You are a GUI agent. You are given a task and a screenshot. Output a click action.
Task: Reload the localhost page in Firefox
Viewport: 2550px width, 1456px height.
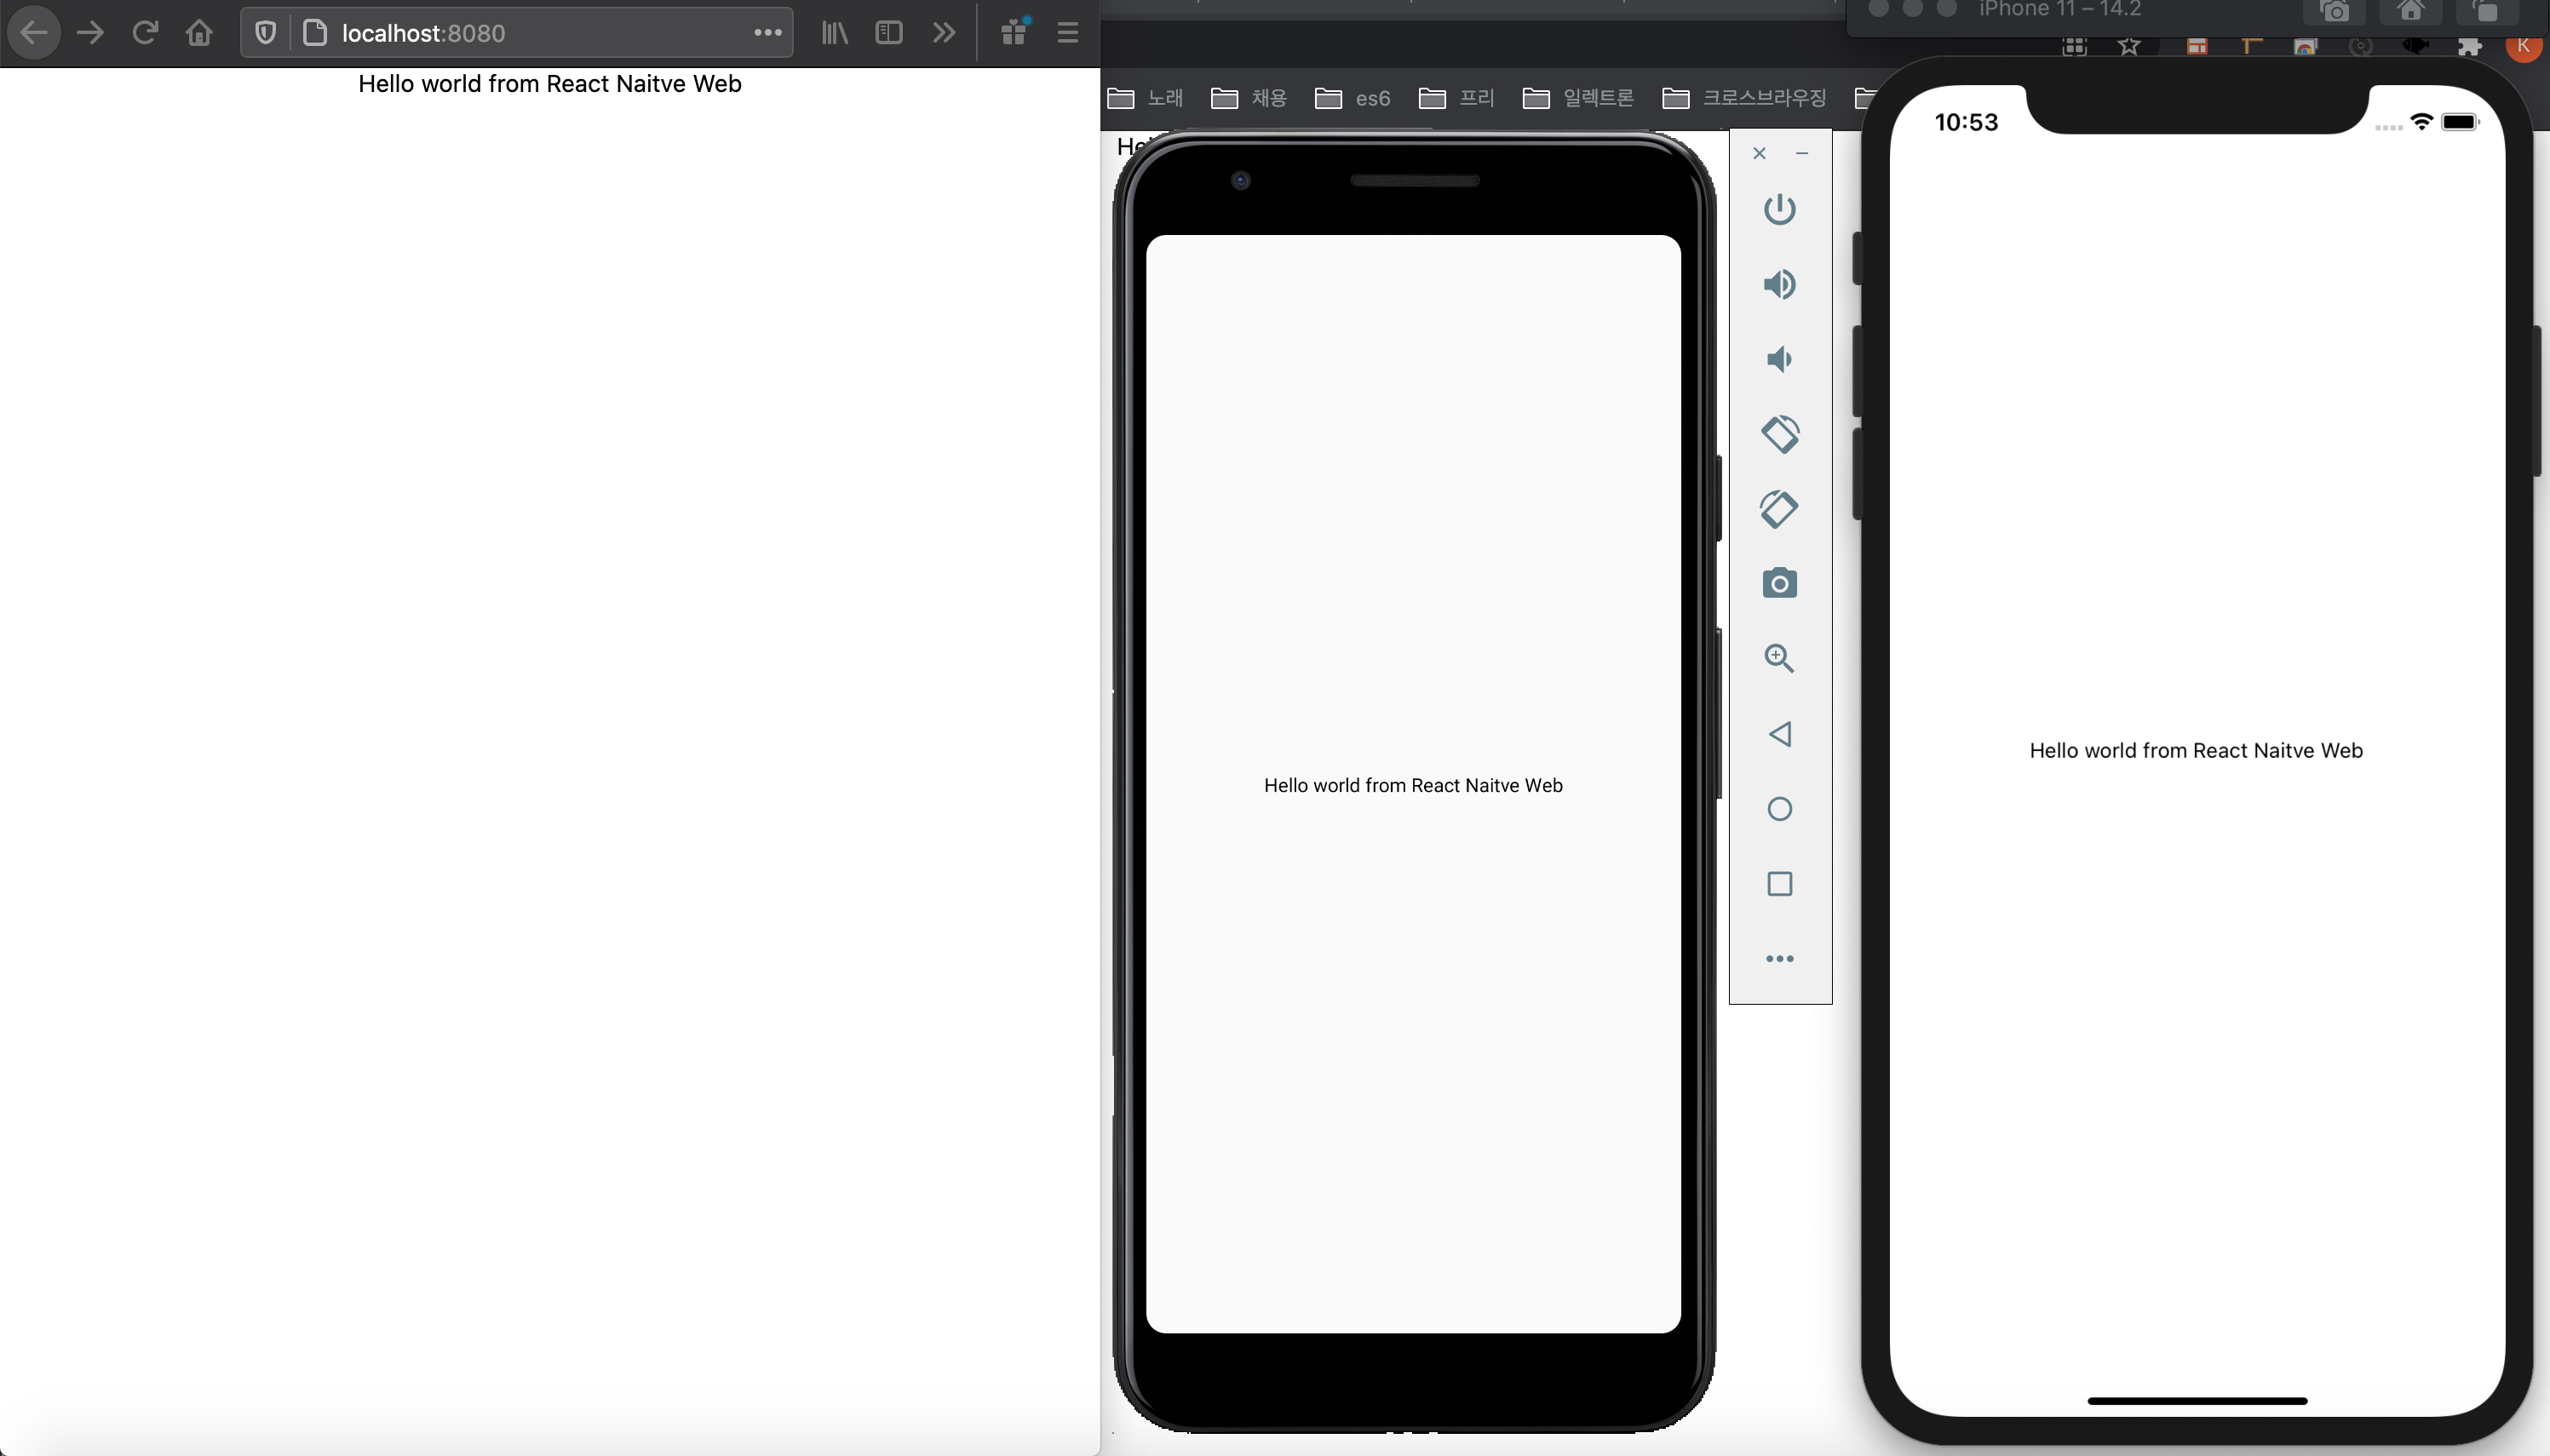click(145, 33)
